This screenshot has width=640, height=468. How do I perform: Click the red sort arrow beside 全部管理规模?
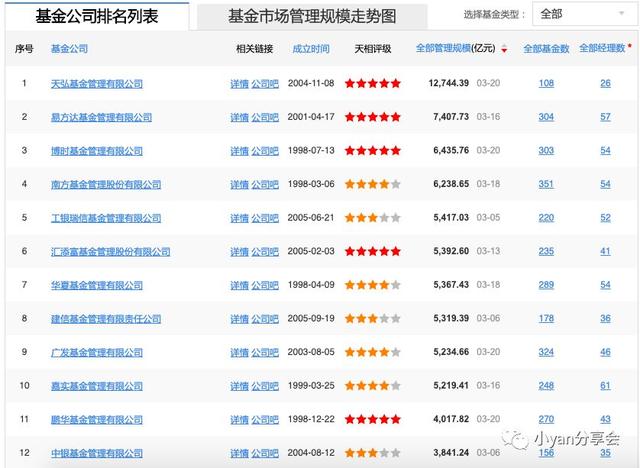click(504, 49)
